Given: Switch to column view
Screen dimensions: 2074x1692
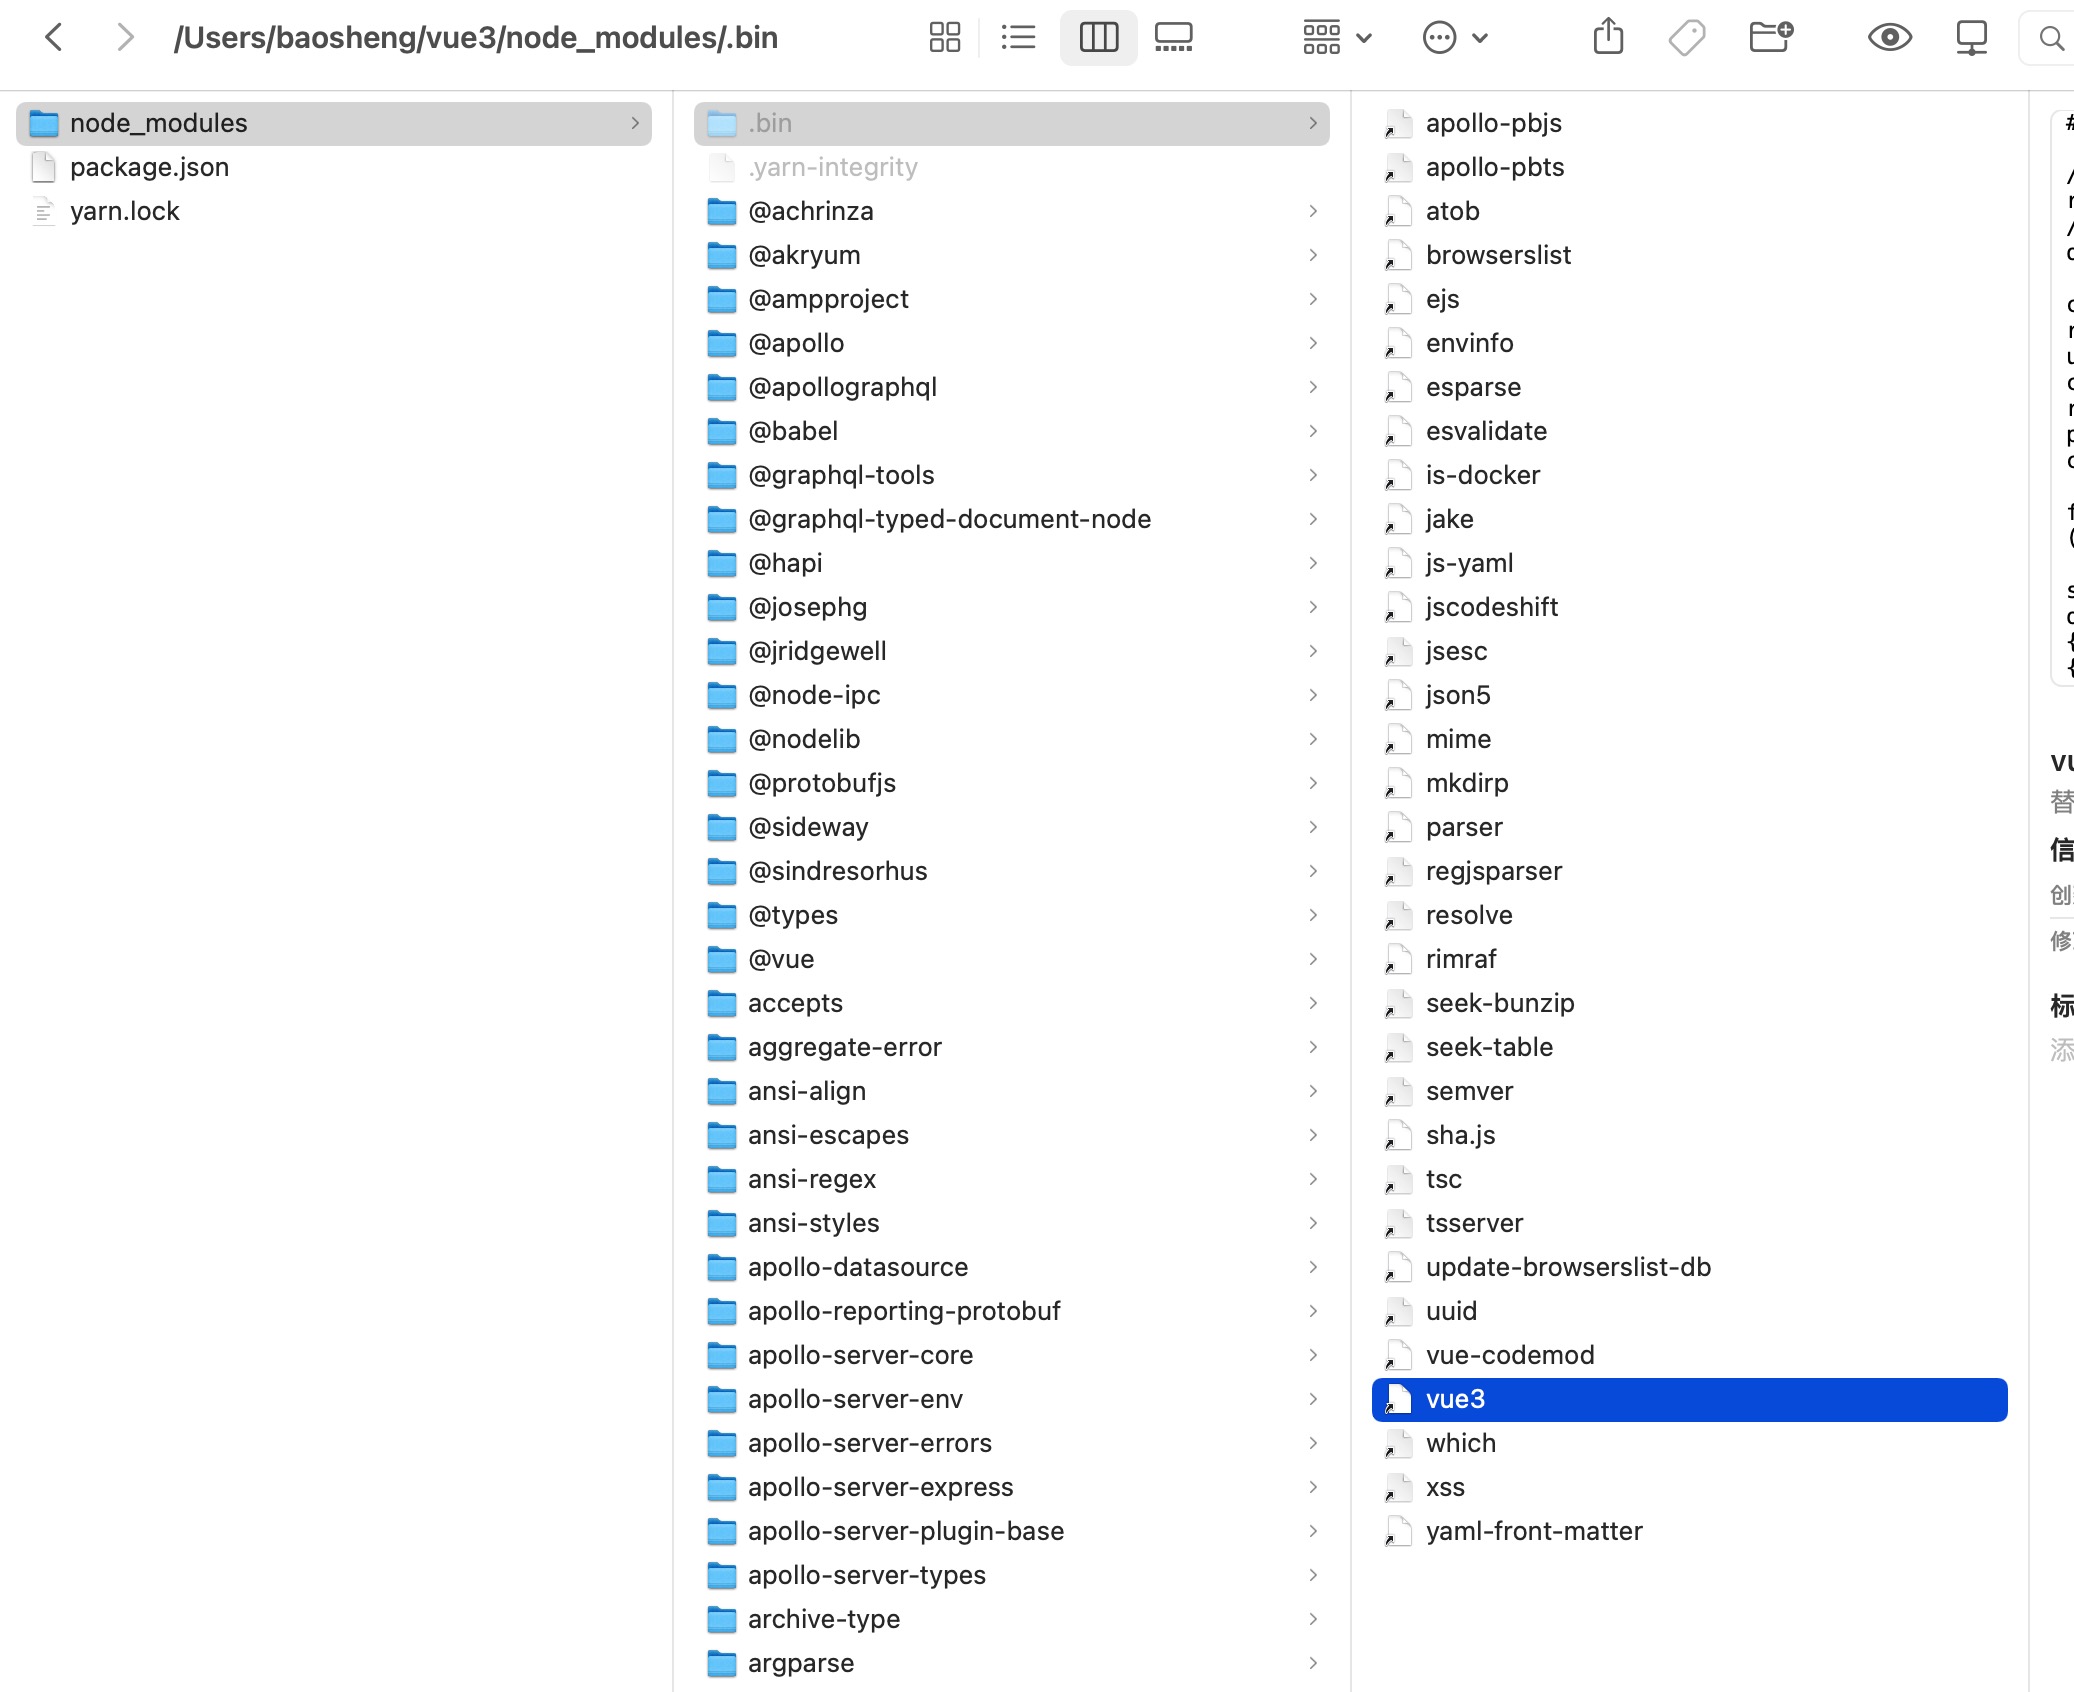Looking at the screenshot, I should (x=1098, y=38).
